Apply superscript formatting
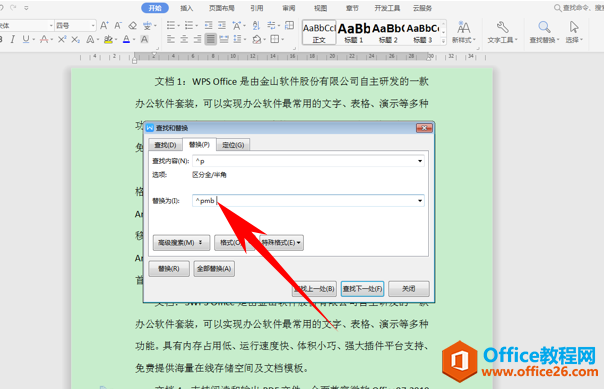This screenshot has width=605, height=389. (x=62, y=39)
